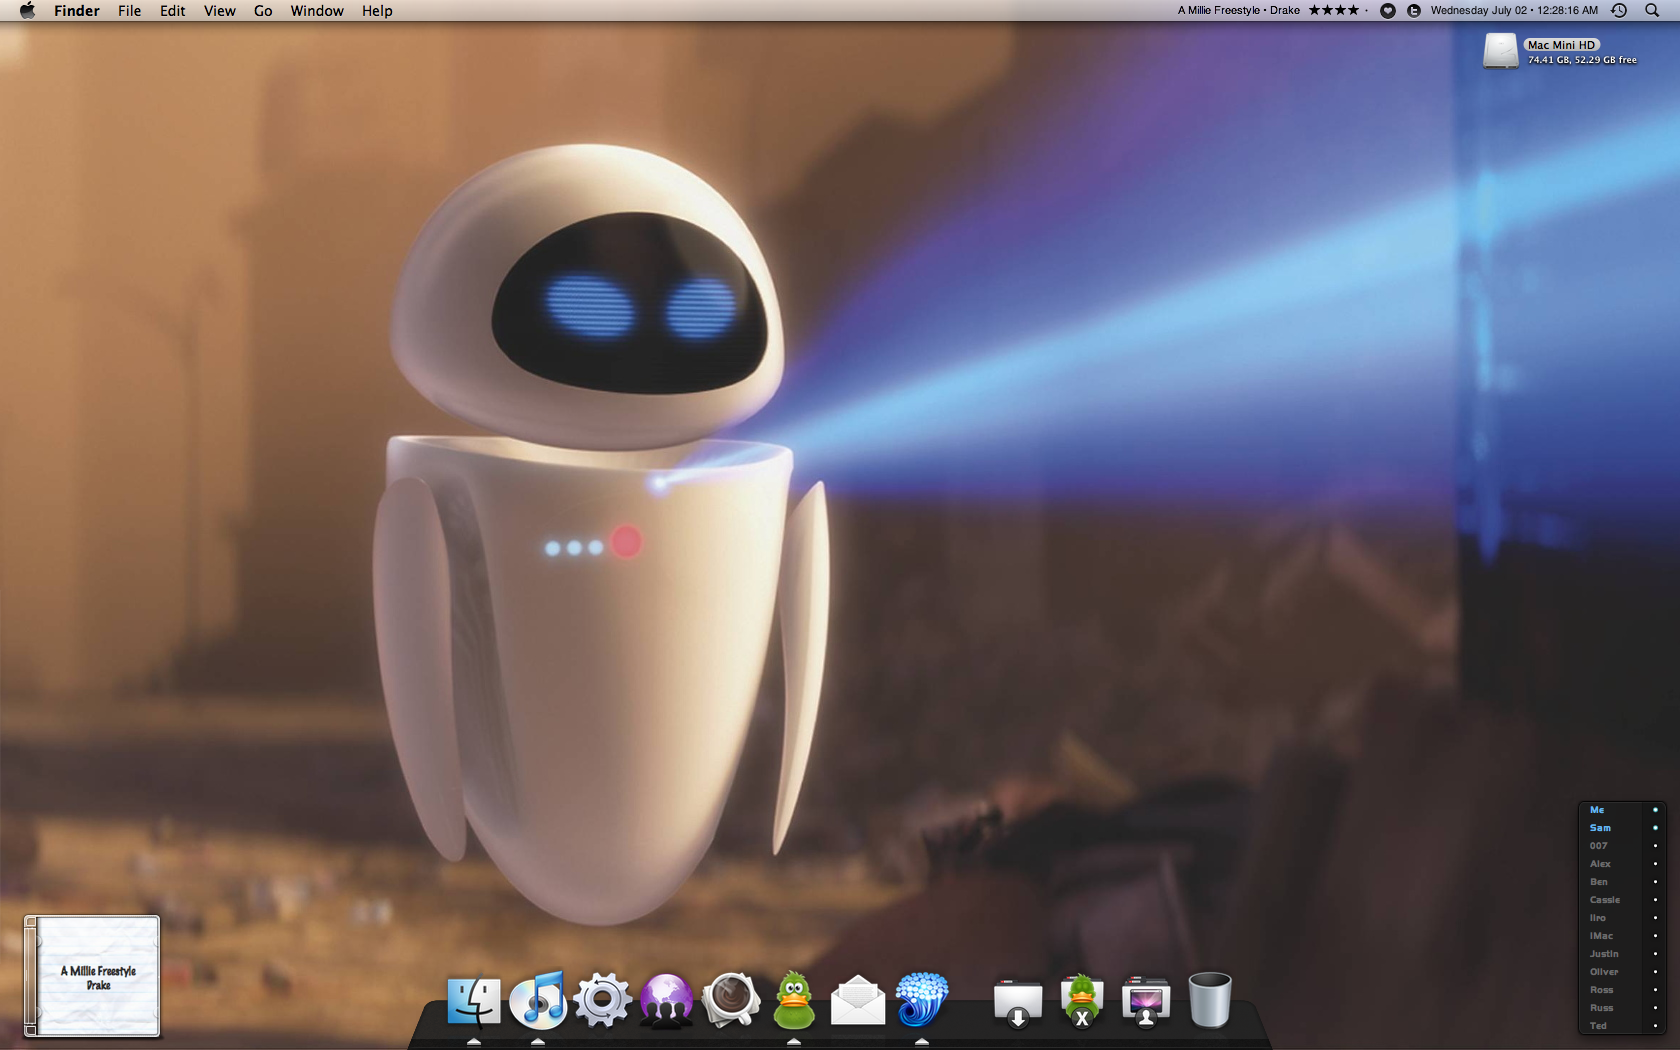Open the Apple menu
The height and width of the screenshot is (1050, 1680).
click(27, 10)
